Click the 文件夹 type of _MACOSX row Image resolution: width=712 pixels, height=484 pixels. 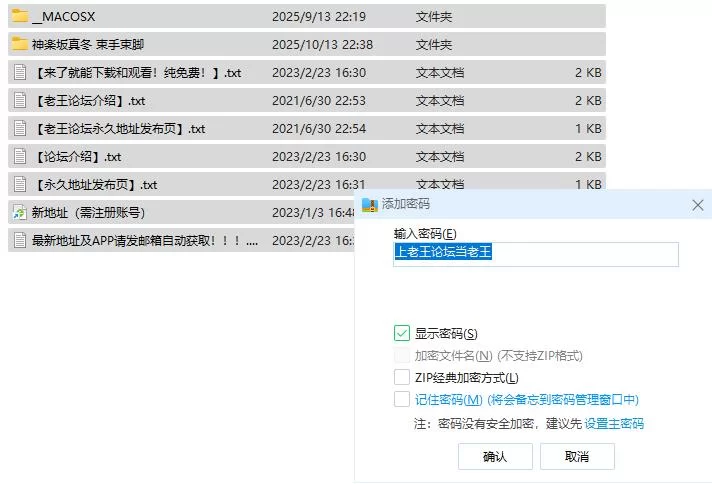click(x=434, y=17)
